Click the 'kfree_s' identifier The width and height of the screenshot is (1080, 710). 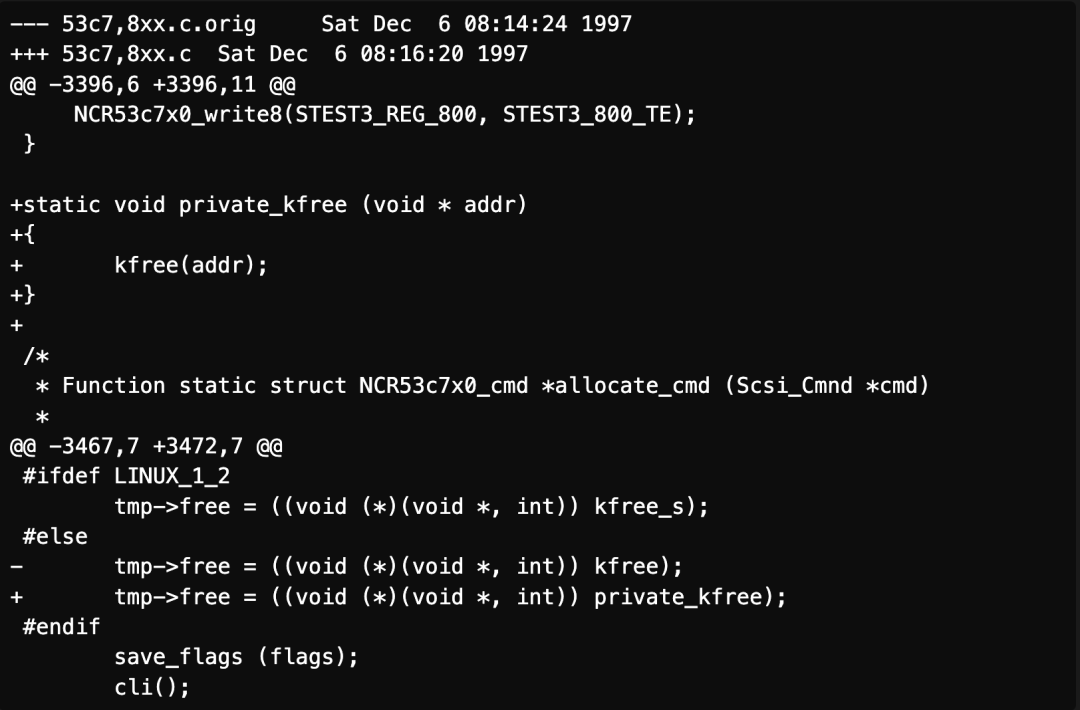click(639, 507)
